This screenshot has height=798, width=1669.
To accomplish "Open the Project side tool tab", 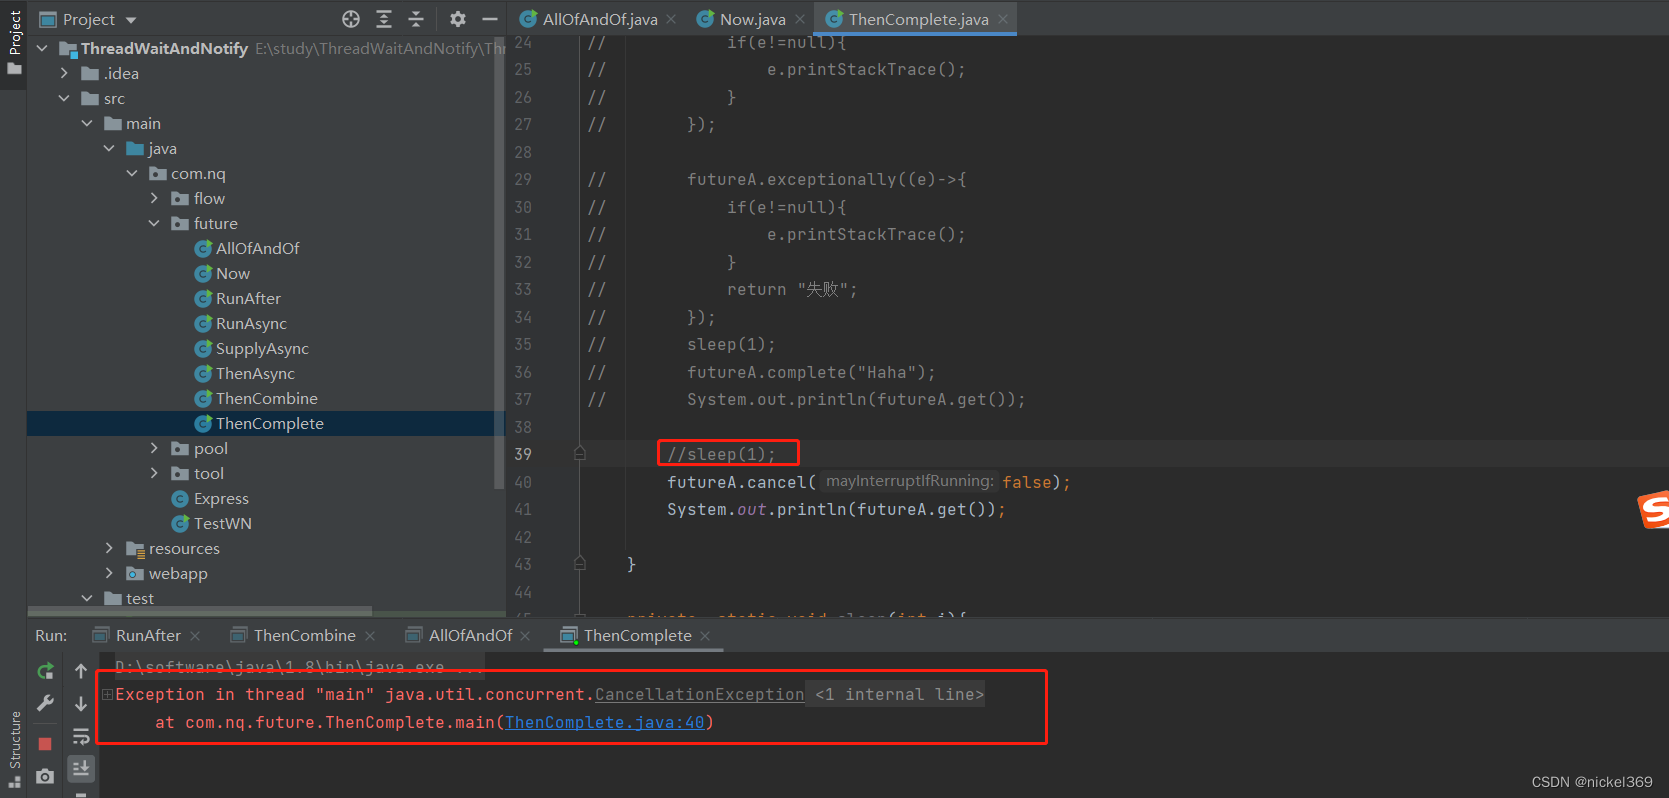I will tap(14, 42).
